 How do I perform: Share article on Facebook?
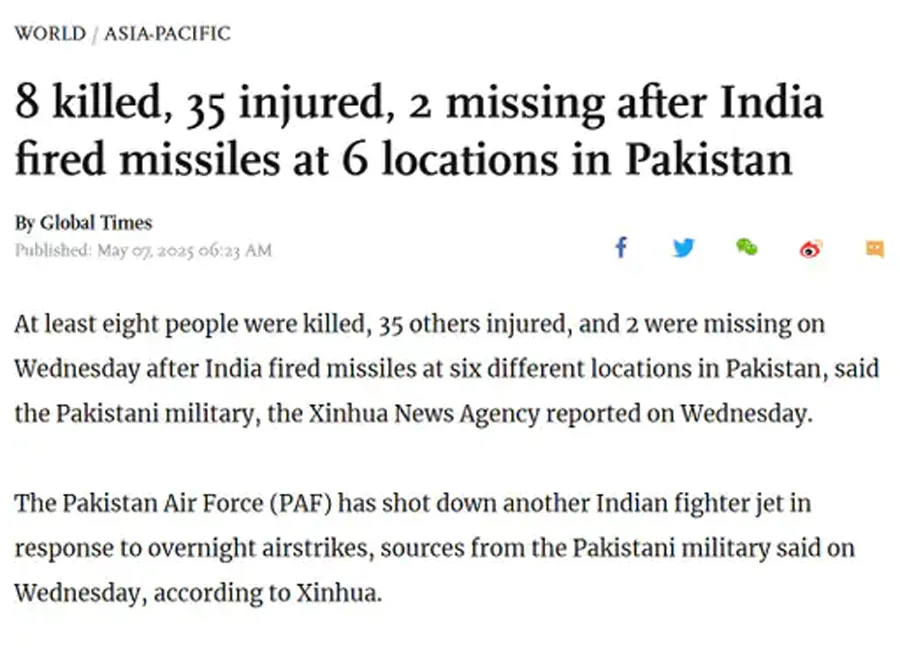coord(620,248)
